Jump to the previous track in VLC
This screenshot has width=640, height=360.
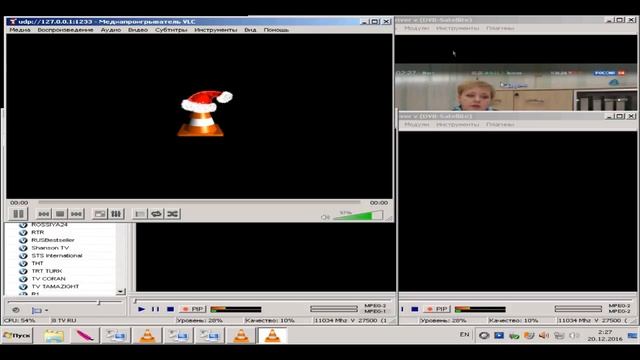click(x=44, y=214)
